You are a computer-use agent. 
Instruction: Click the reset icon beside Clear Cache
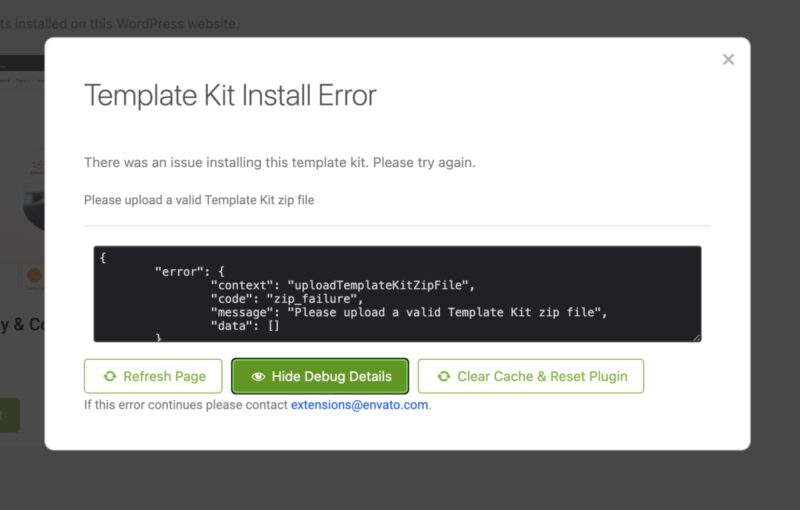click(443, 377)
